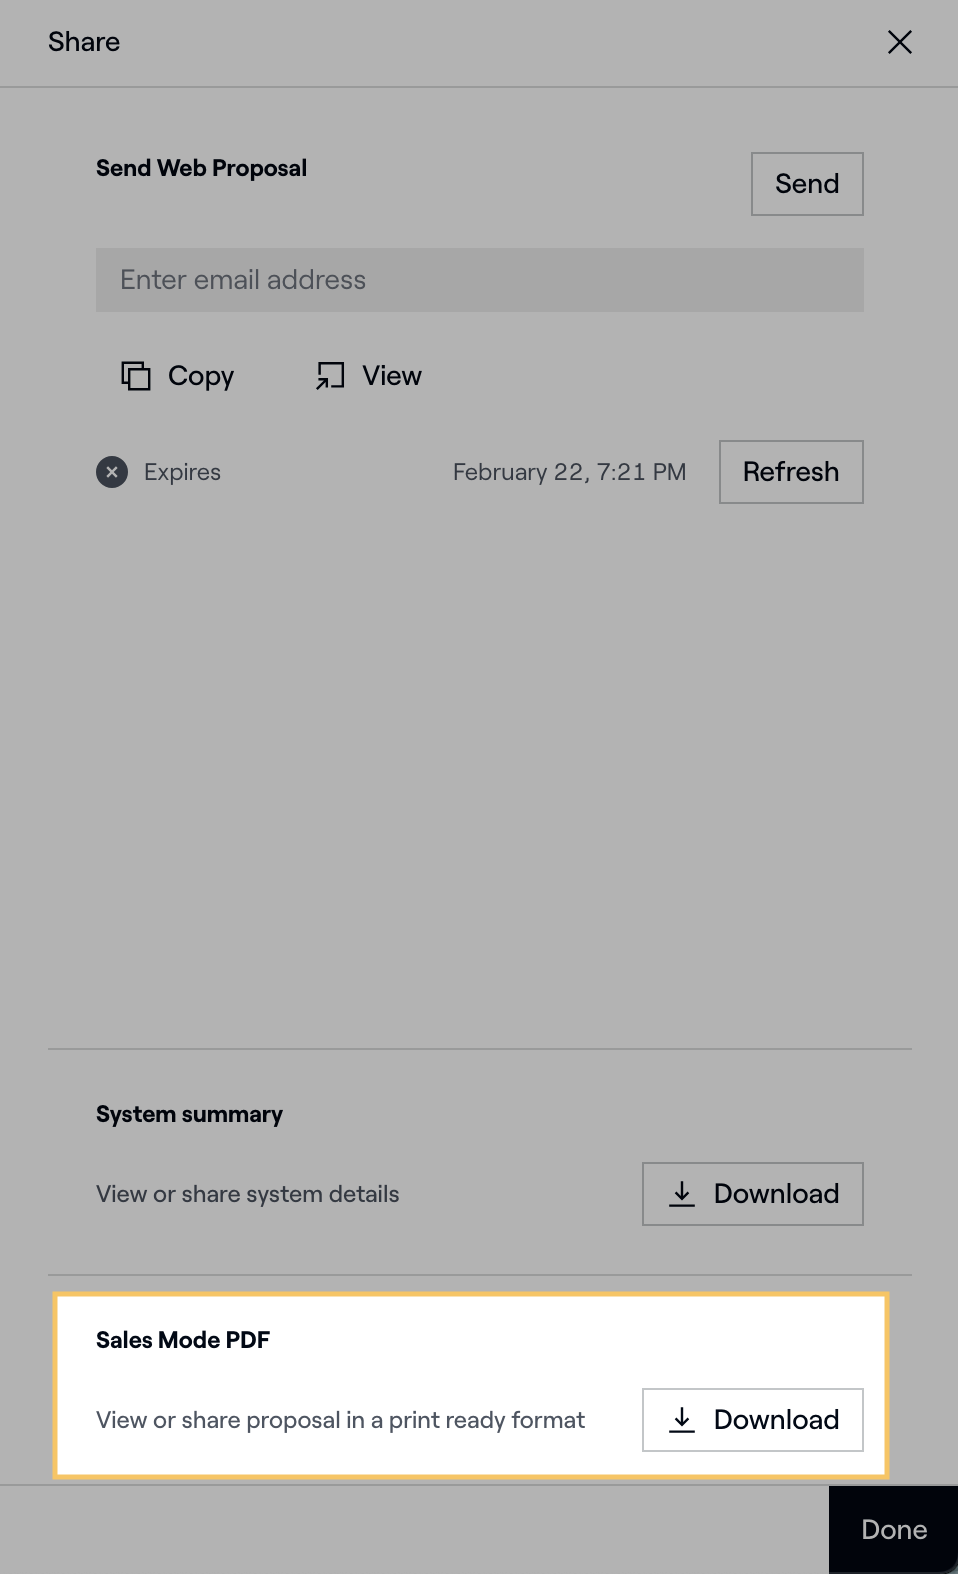958x1574 pixels.
Task: Click the View text label
Action: coord(392,376)
